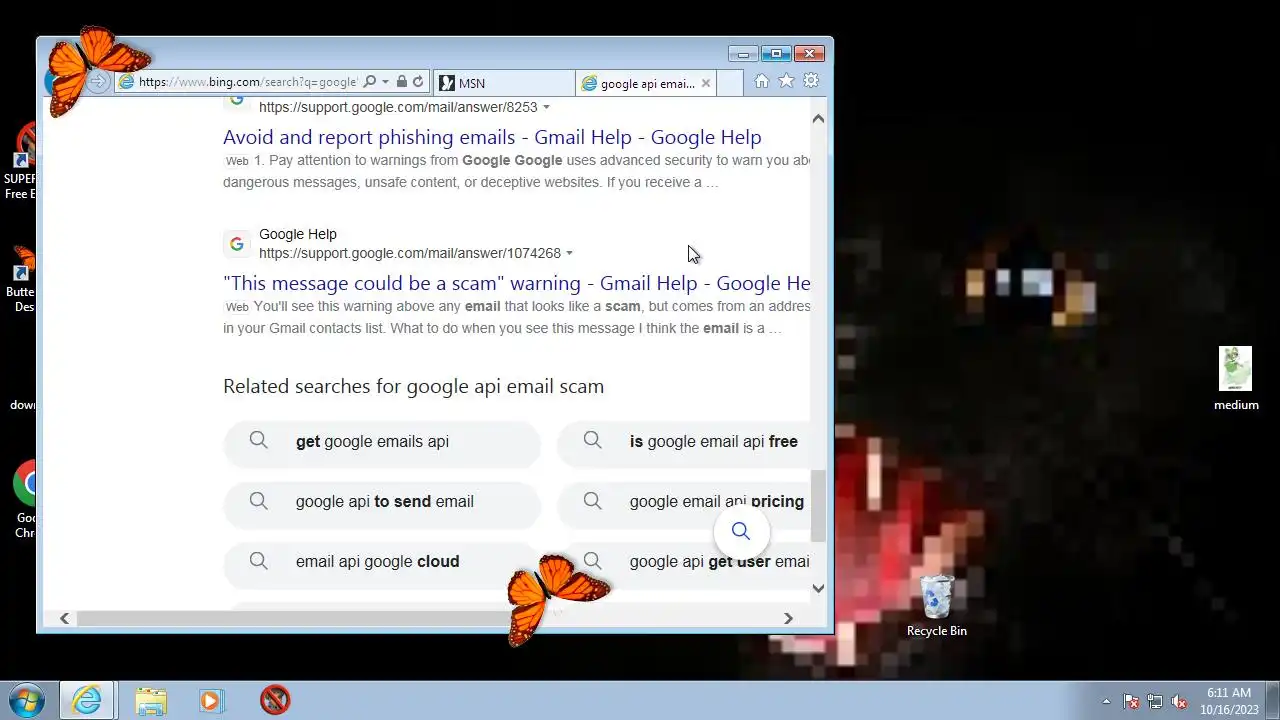Search for get google emails api
This screenshot has width=1280, height=720.
[382, 442]
